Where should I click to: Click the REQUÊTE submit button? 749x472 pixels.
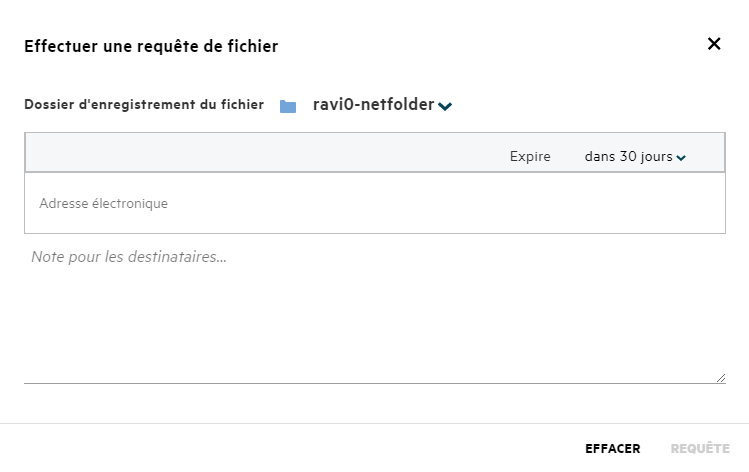700,449
